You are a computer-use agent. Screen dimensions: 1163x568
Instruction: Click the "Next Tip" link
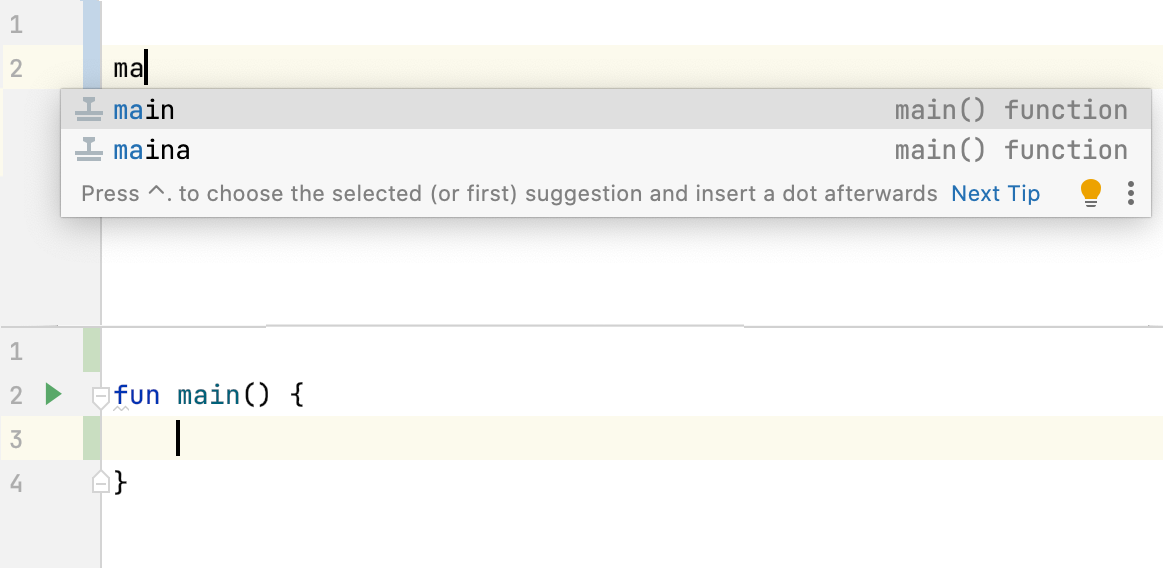pos(995,193)
